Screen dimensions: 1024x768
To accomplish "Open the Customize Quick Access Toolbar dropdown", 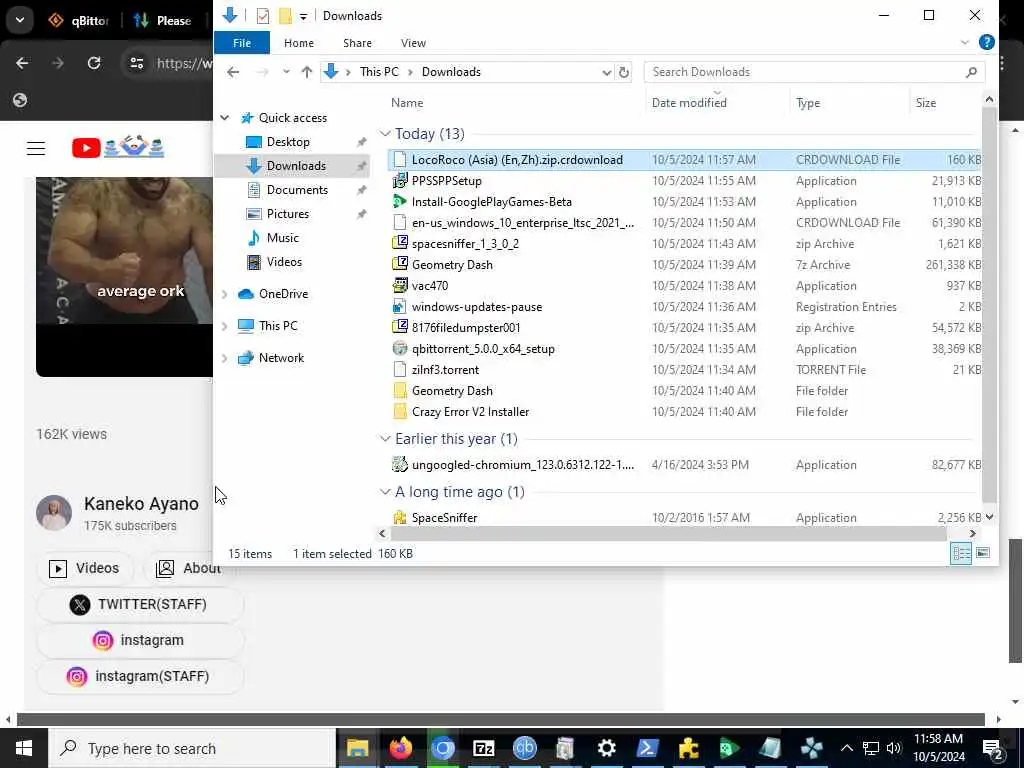I will (x=303, y=16).
